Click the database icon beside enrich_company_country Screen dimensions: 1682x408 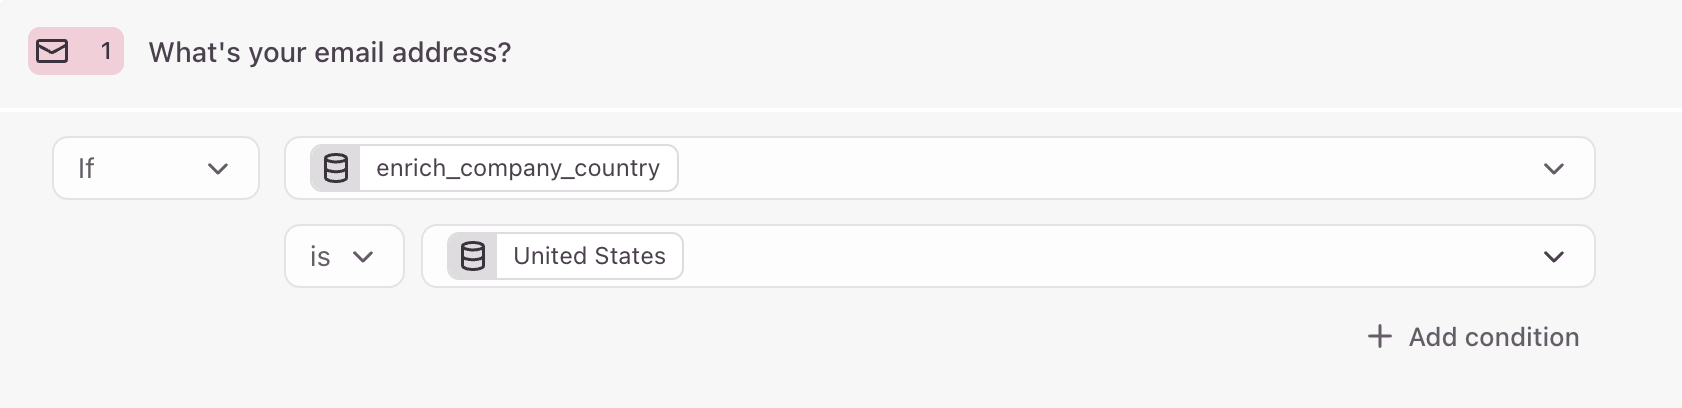[336, 168]
